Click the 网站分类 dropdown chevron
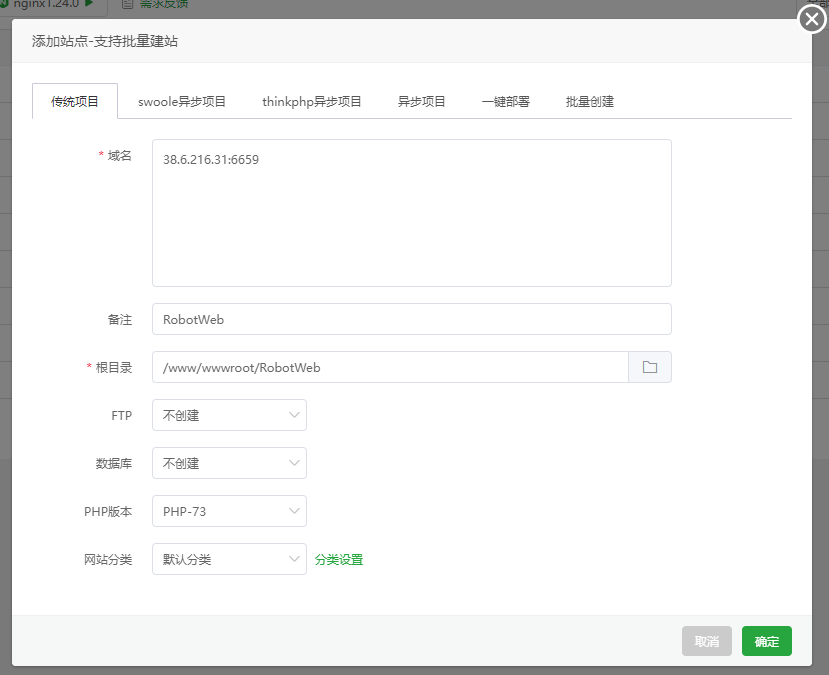The height and width of the screenshot is (675, 829). (295, 559)
